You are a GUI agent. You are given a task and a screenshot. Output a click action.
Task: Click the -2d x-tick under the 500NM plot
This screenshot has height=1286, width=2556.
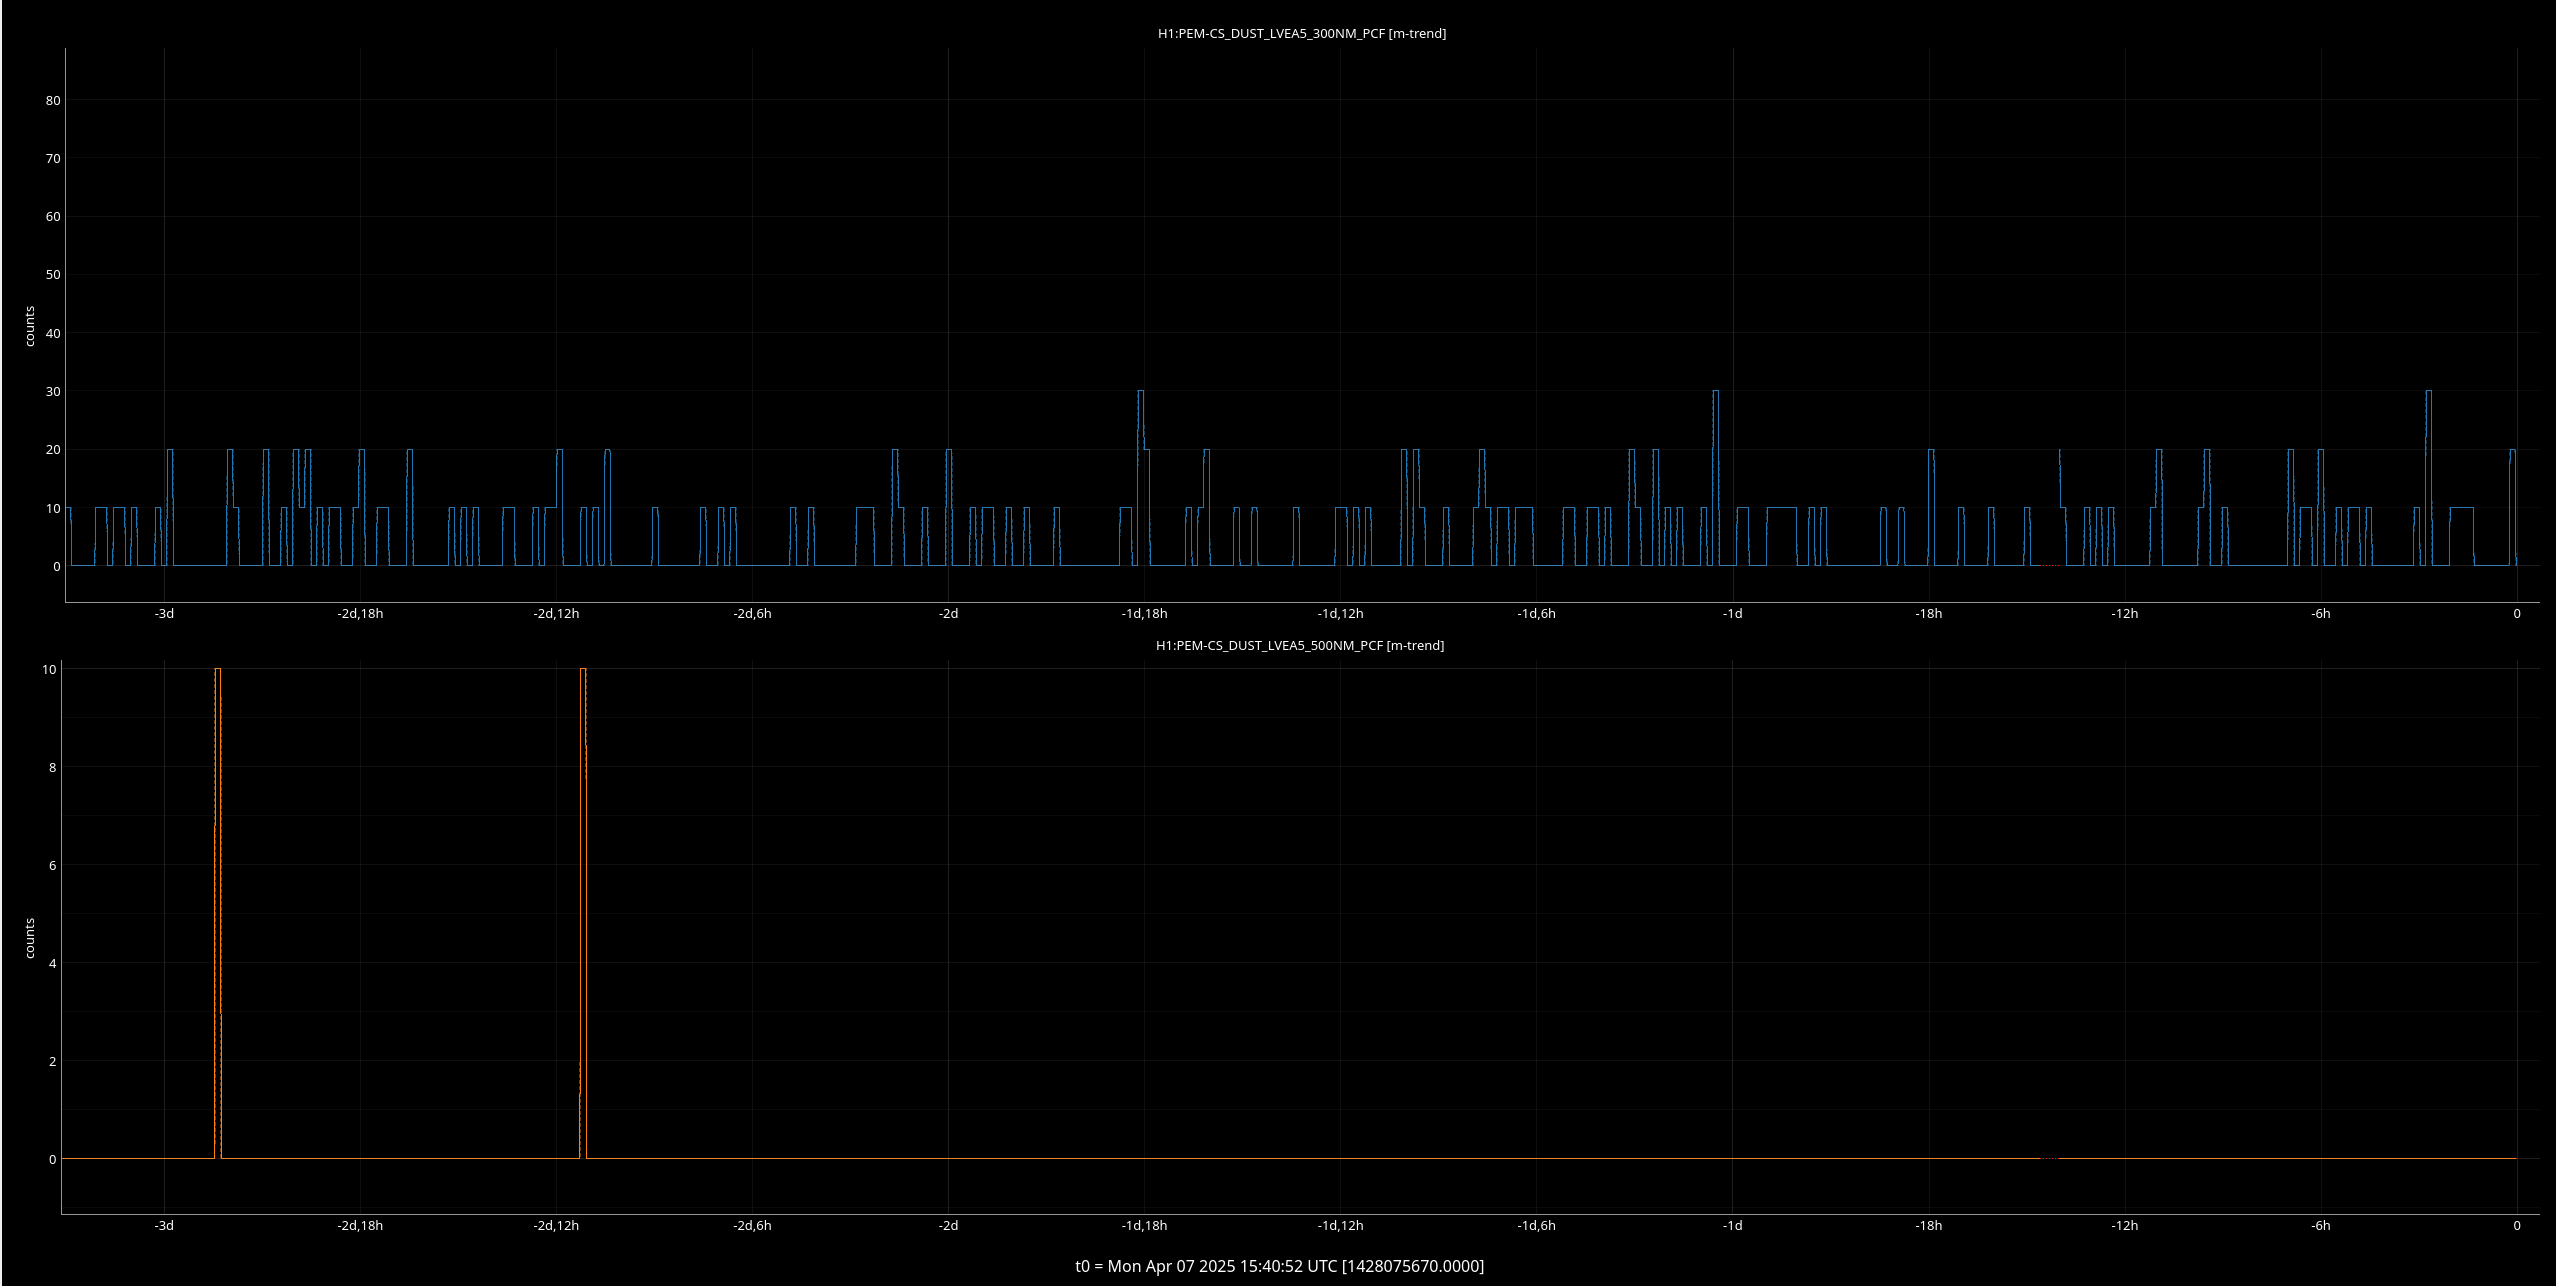coord(948,1225)
